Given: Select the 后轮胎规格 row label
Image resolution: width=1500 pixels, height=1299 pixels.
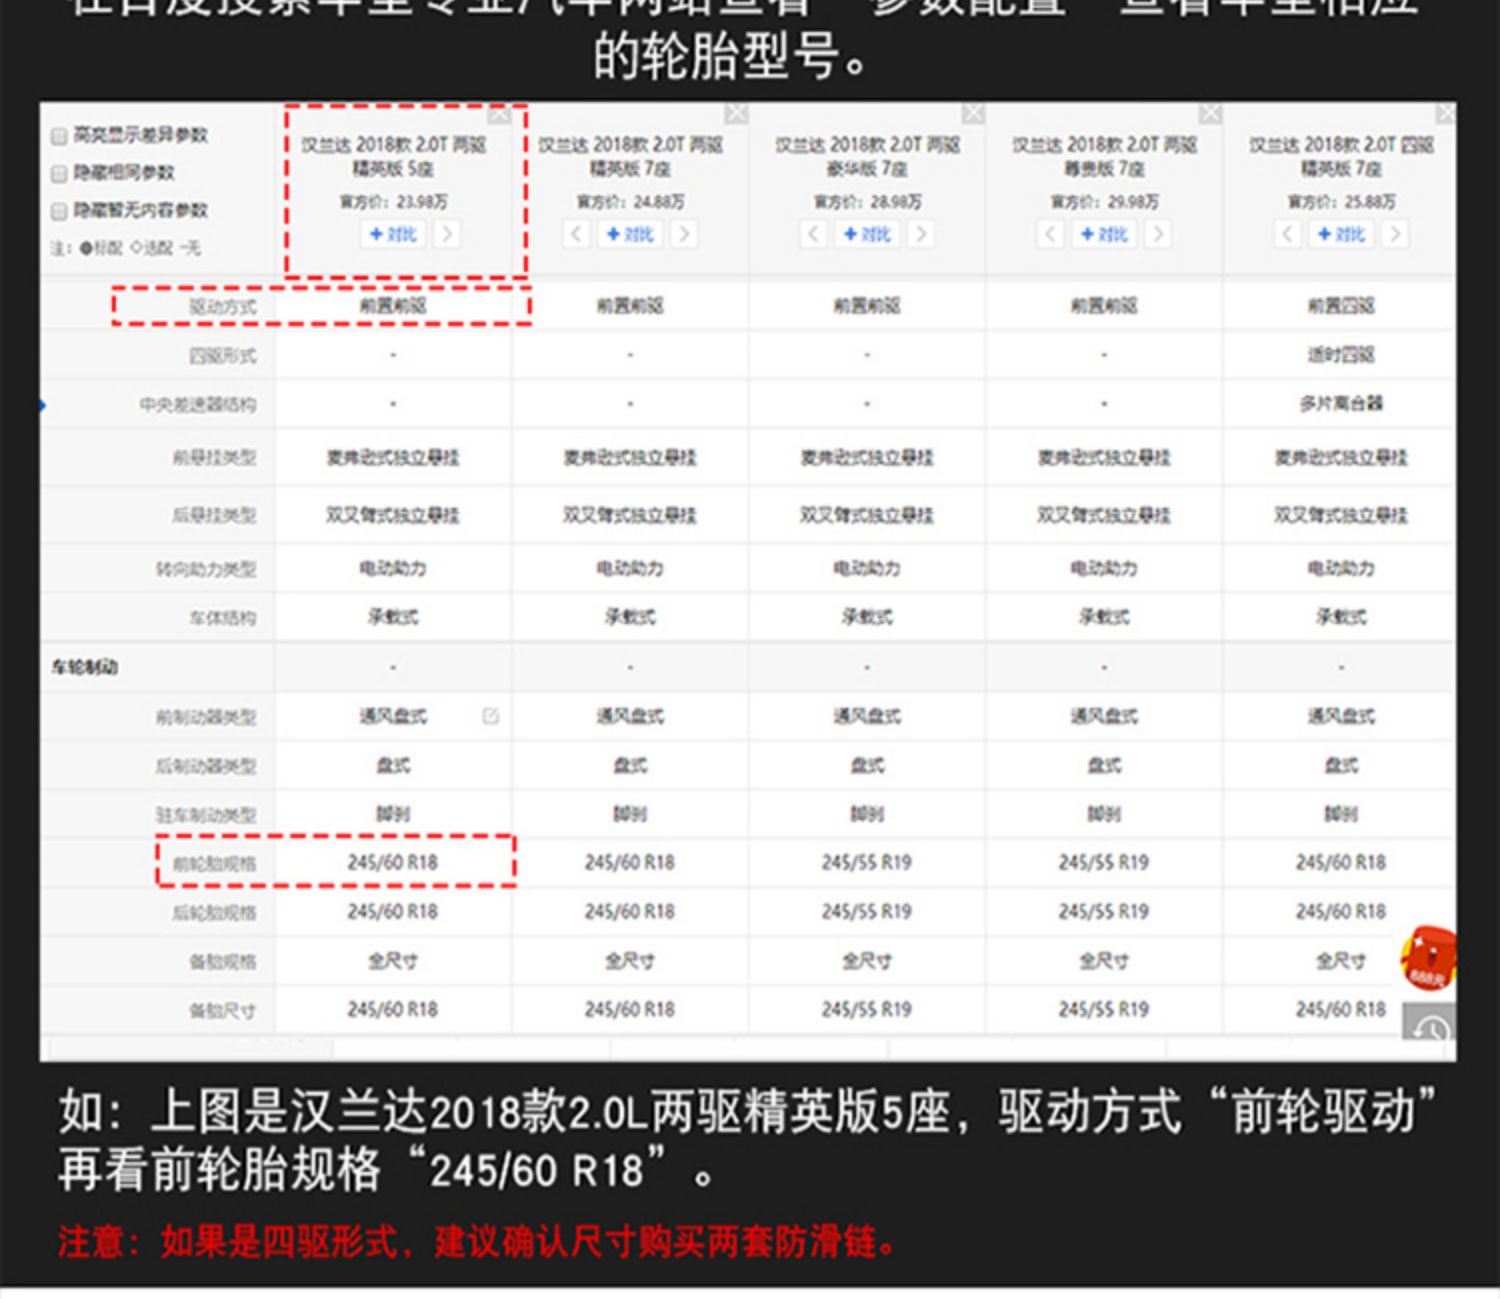Looking at the screenshot, I should pyautogui.click(x=214, y=913).
